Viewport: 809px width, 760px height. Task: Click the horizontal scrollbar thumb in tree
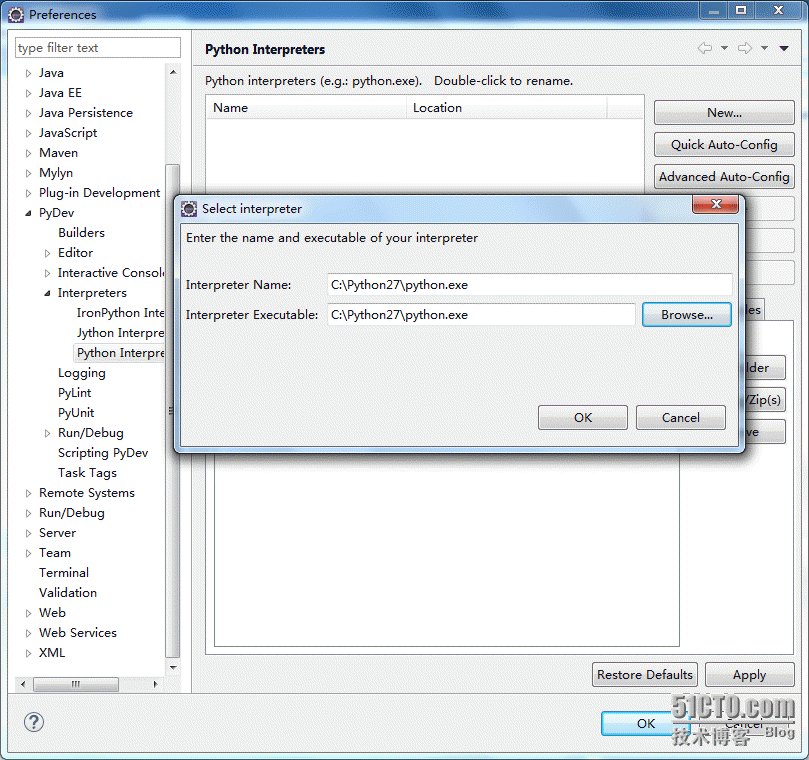coord(76,684)
